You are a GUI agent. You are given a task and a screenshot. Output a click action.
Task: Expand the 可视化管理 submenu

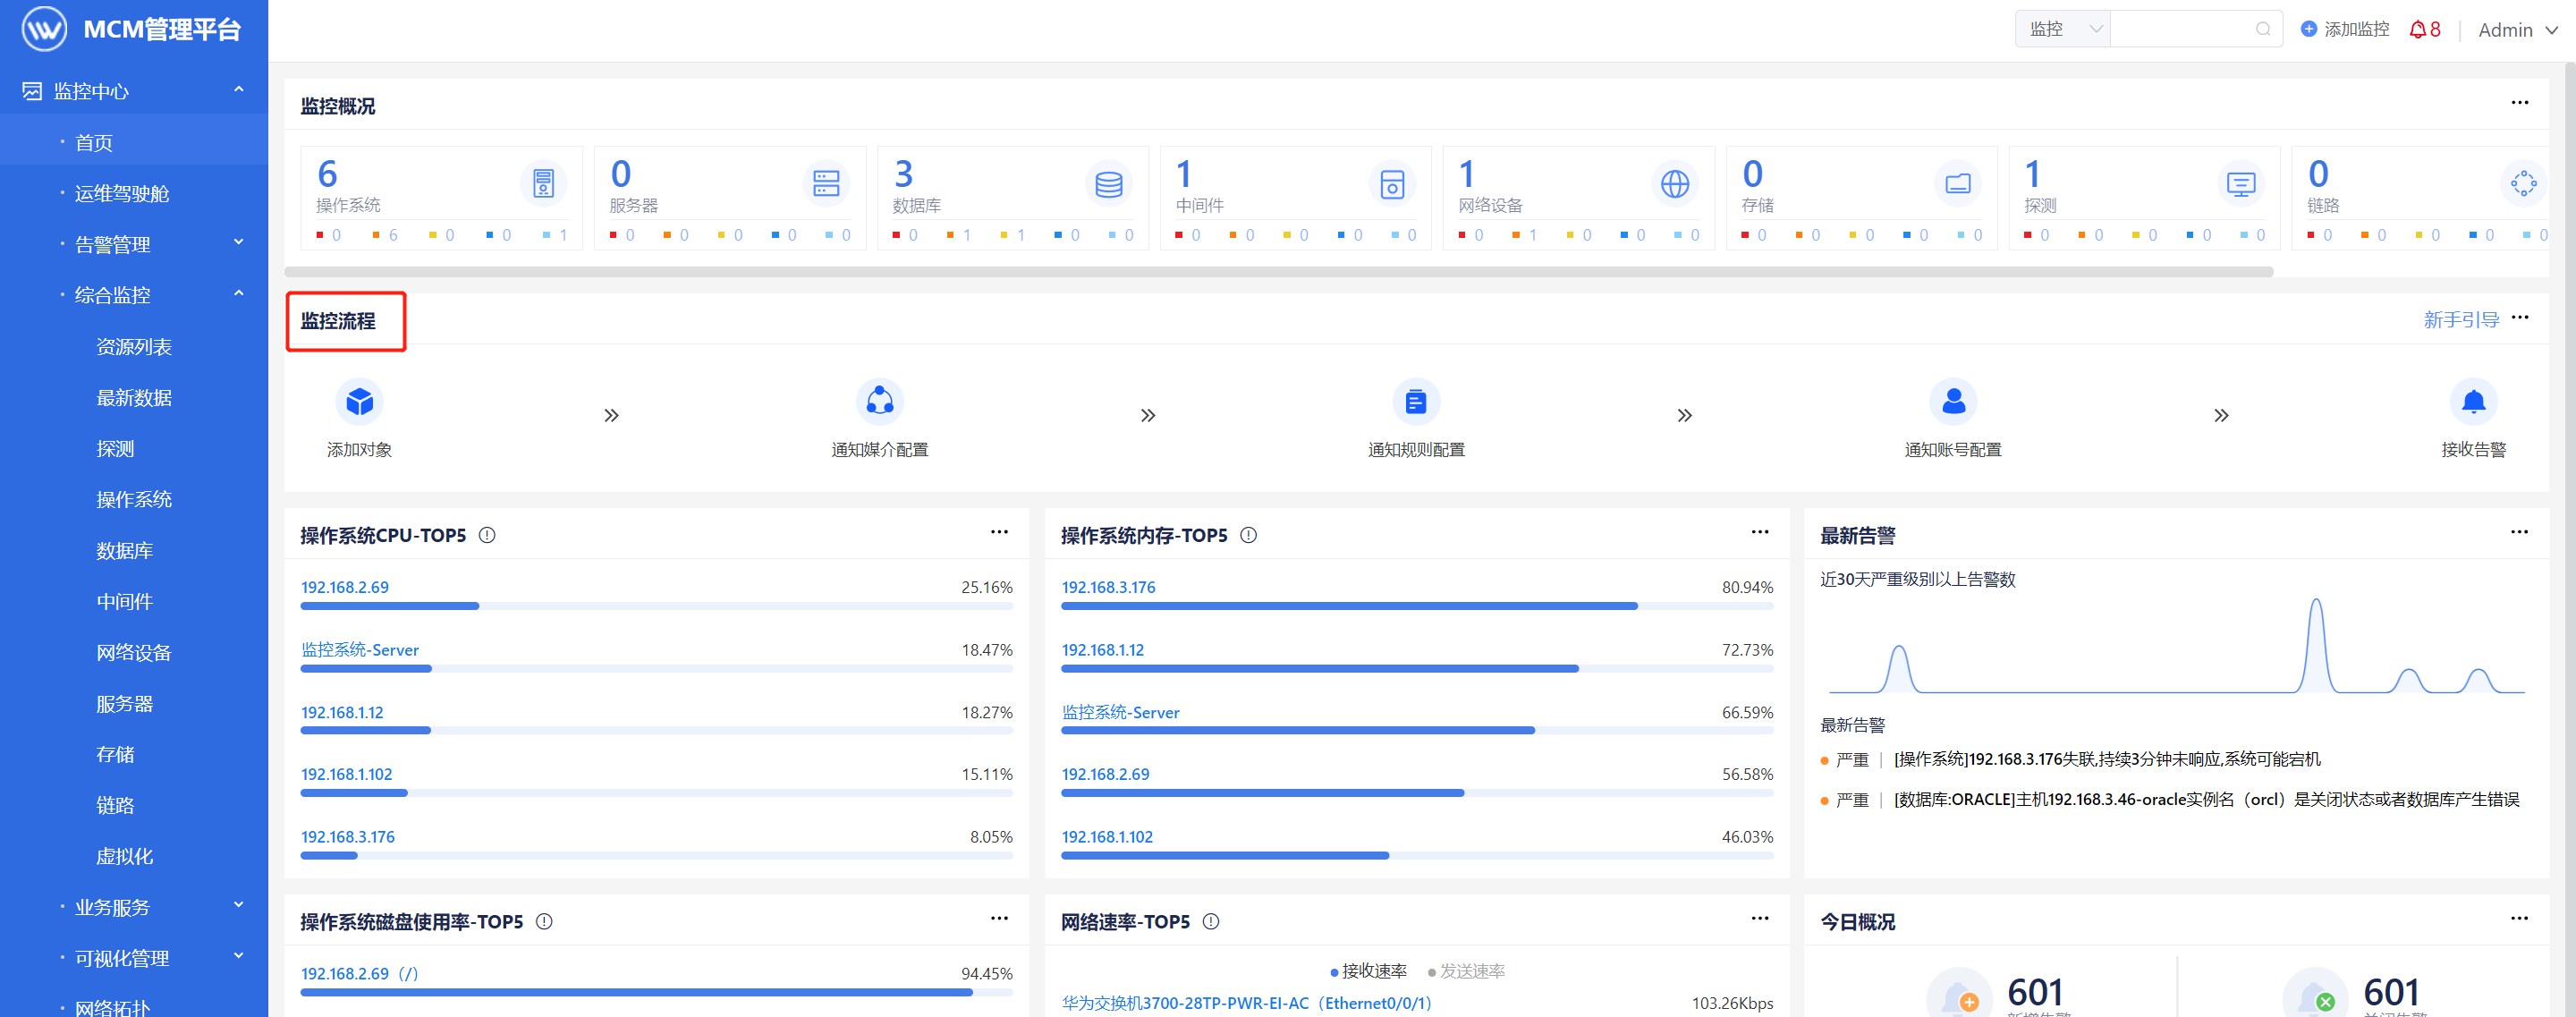[x=134, y=957]
